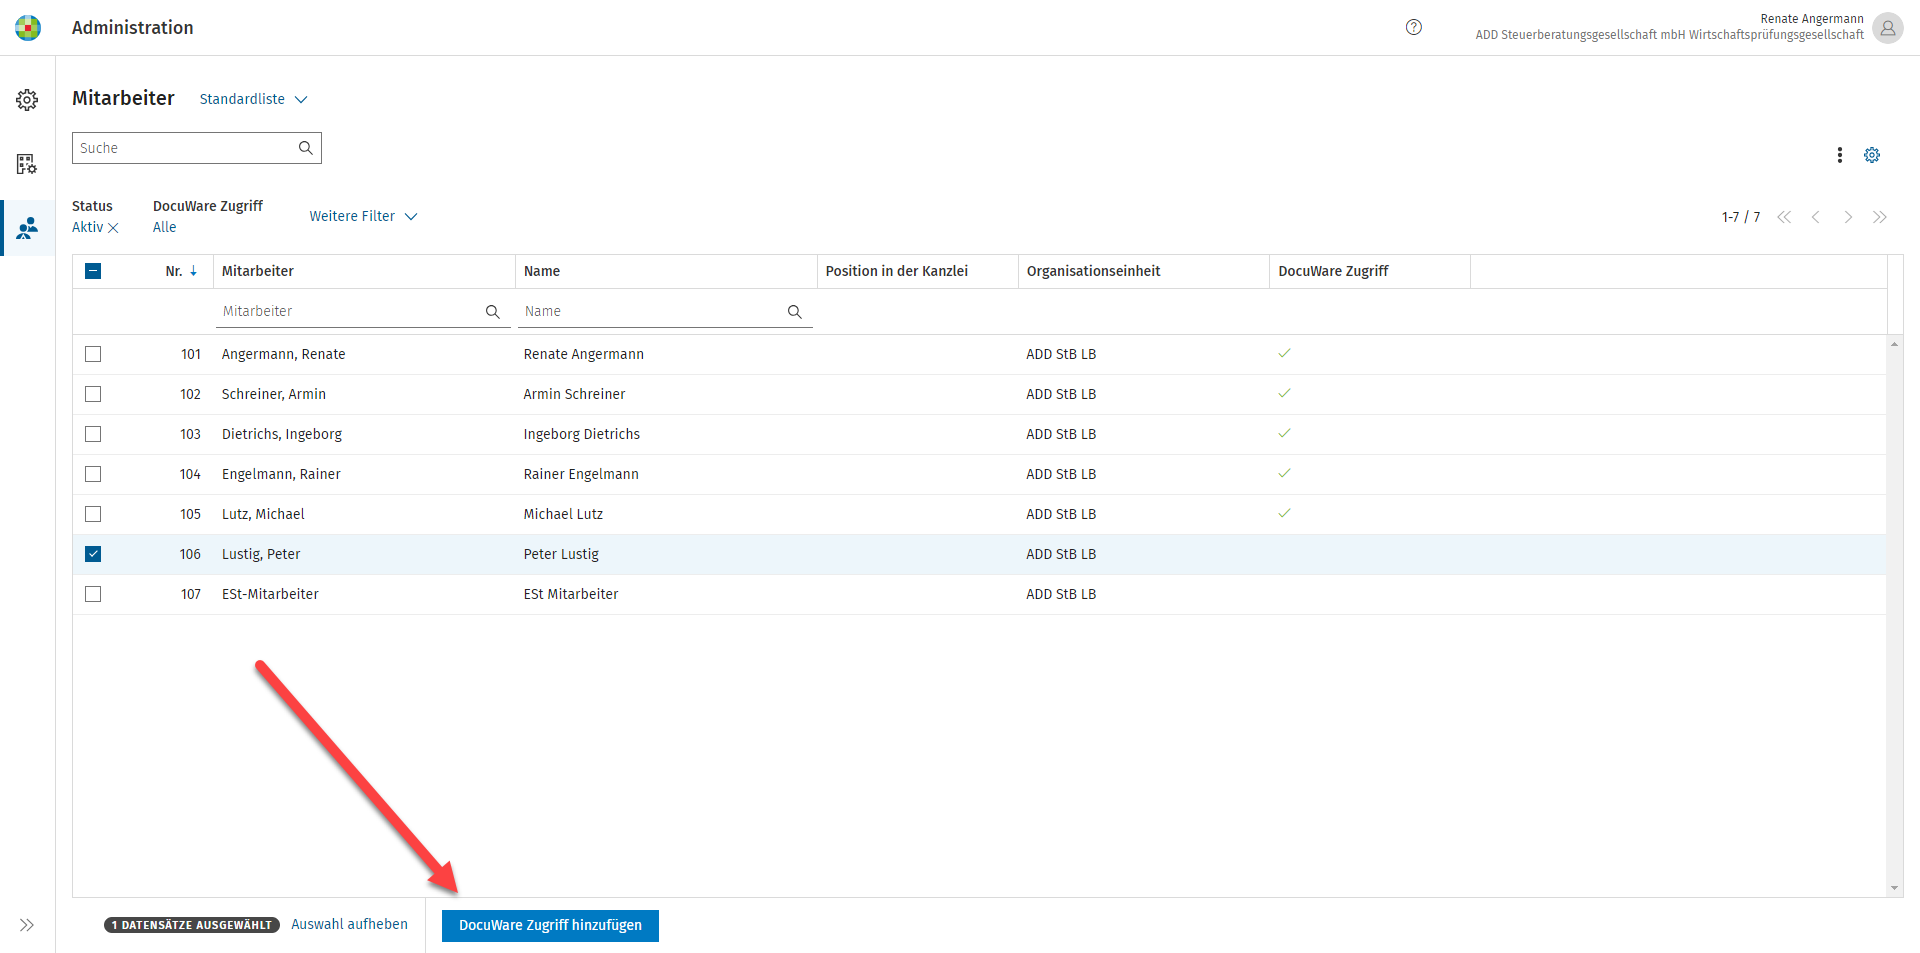Click the Renate Angermann user name
The image size is (1920, 953).
point(1812,19)
